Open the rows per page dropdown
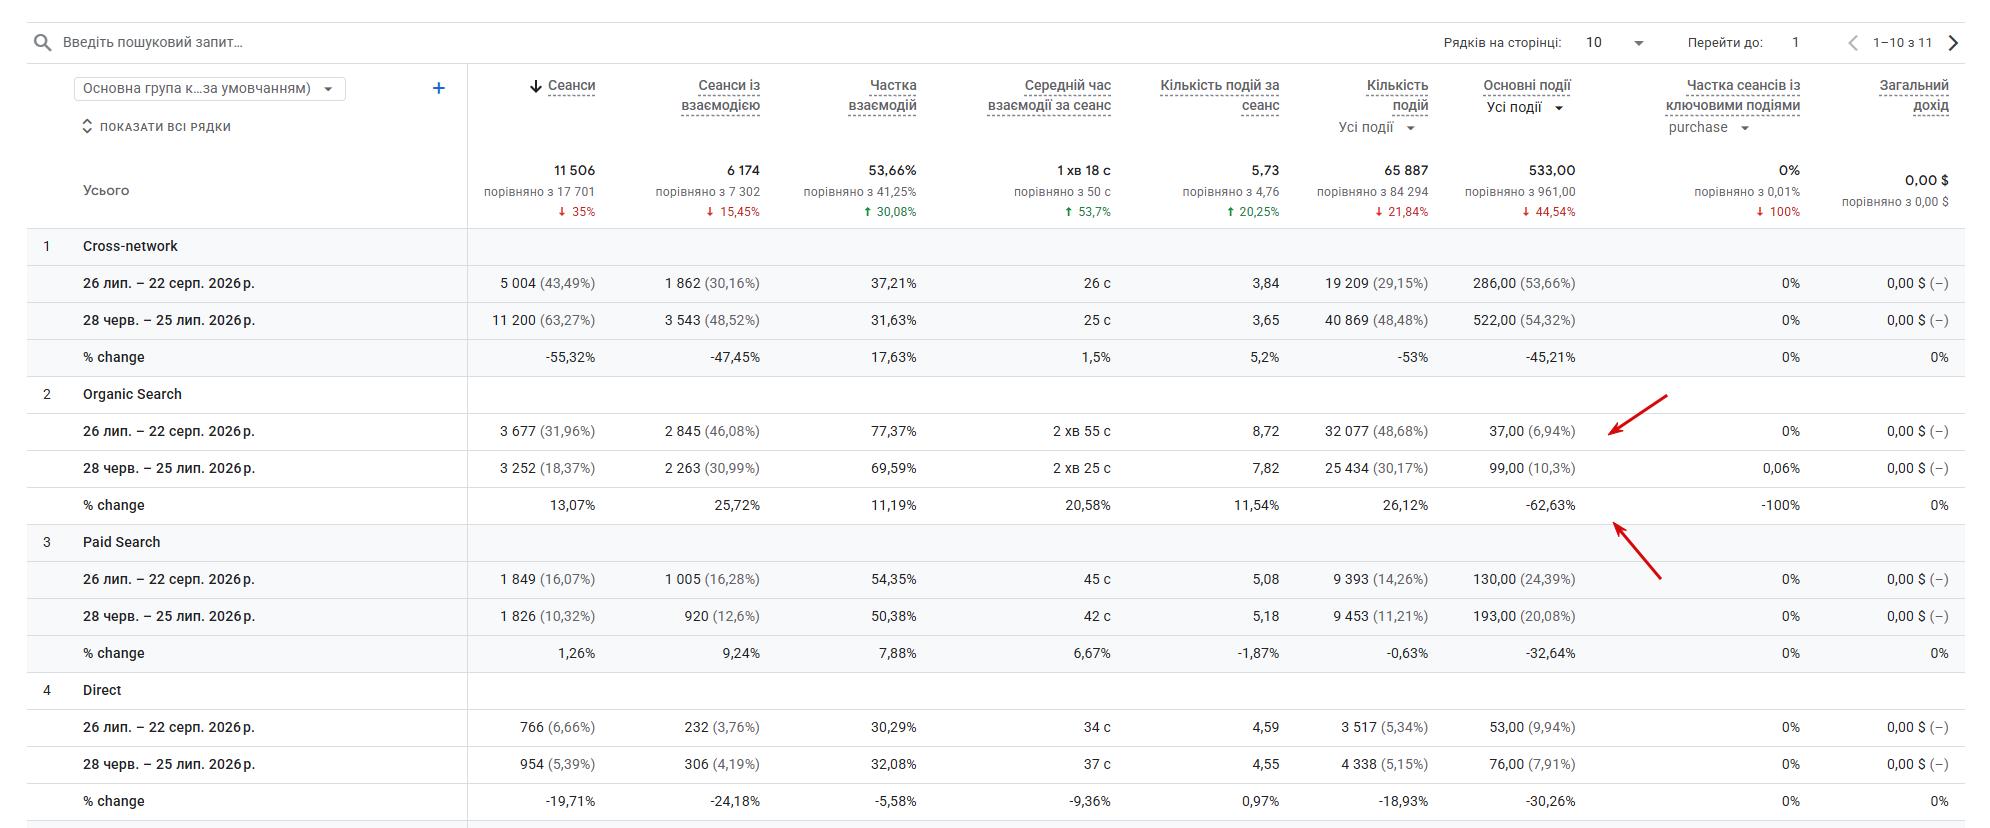Viewport: 1990px width, 828px height. click(1615, 42)
